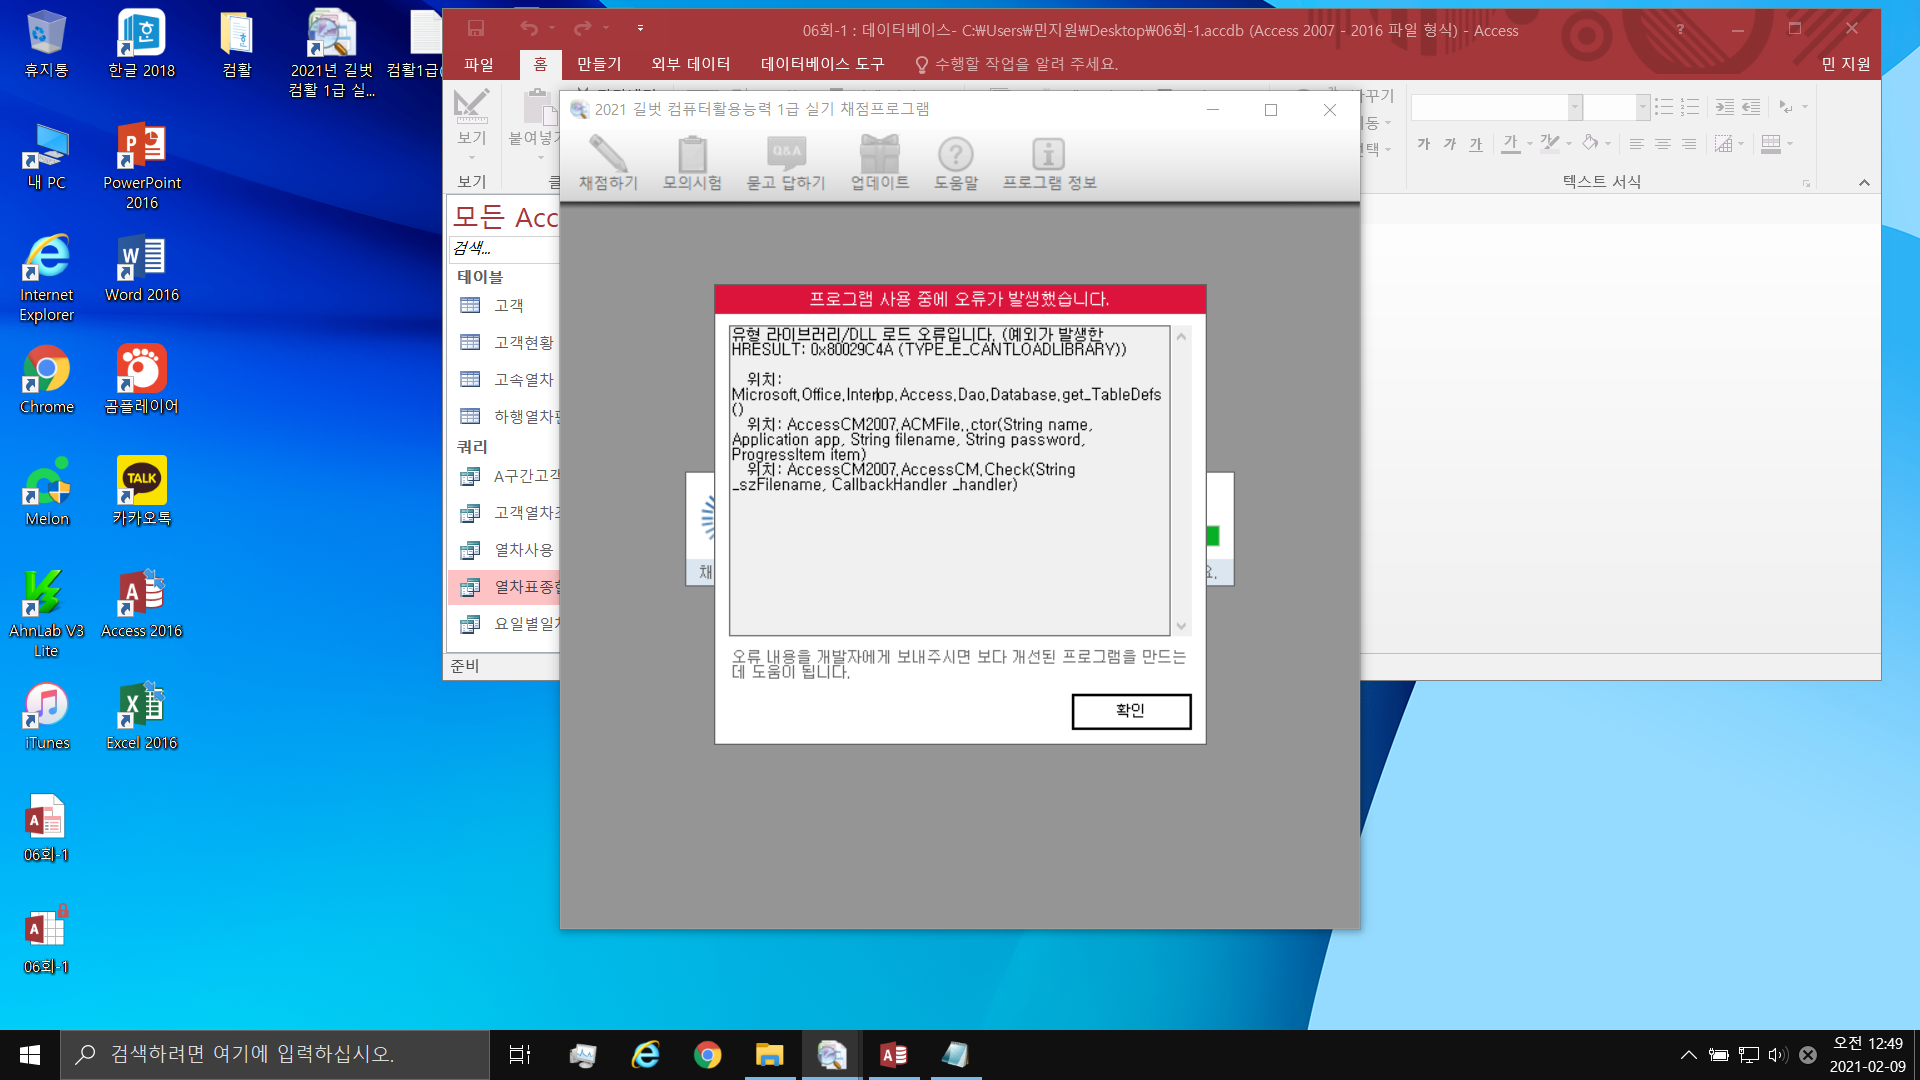Collapse the Access ribbon with chevron
The width and height of the screenshot is (1920, 1080).
point(1864,182)
